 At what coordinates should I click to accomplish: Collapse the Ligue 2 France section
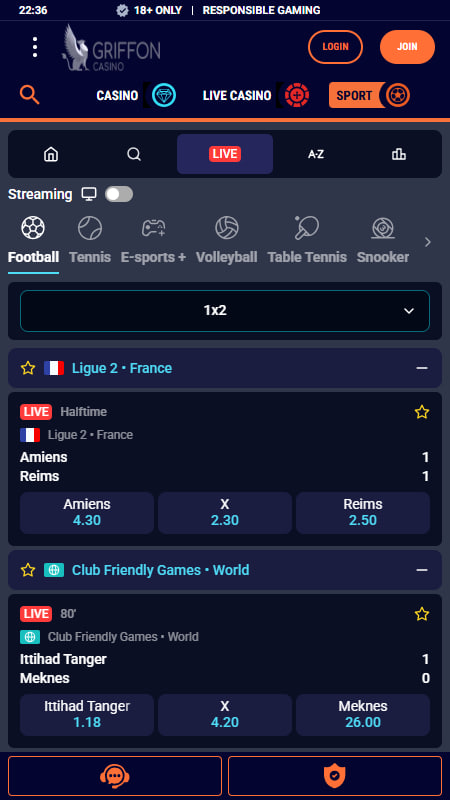tap(421, 368)
